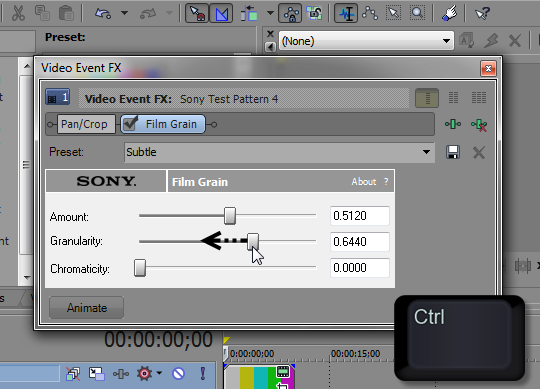Open the Film Grain About link
The image size is (540, 389).
[x=364, y=181]
